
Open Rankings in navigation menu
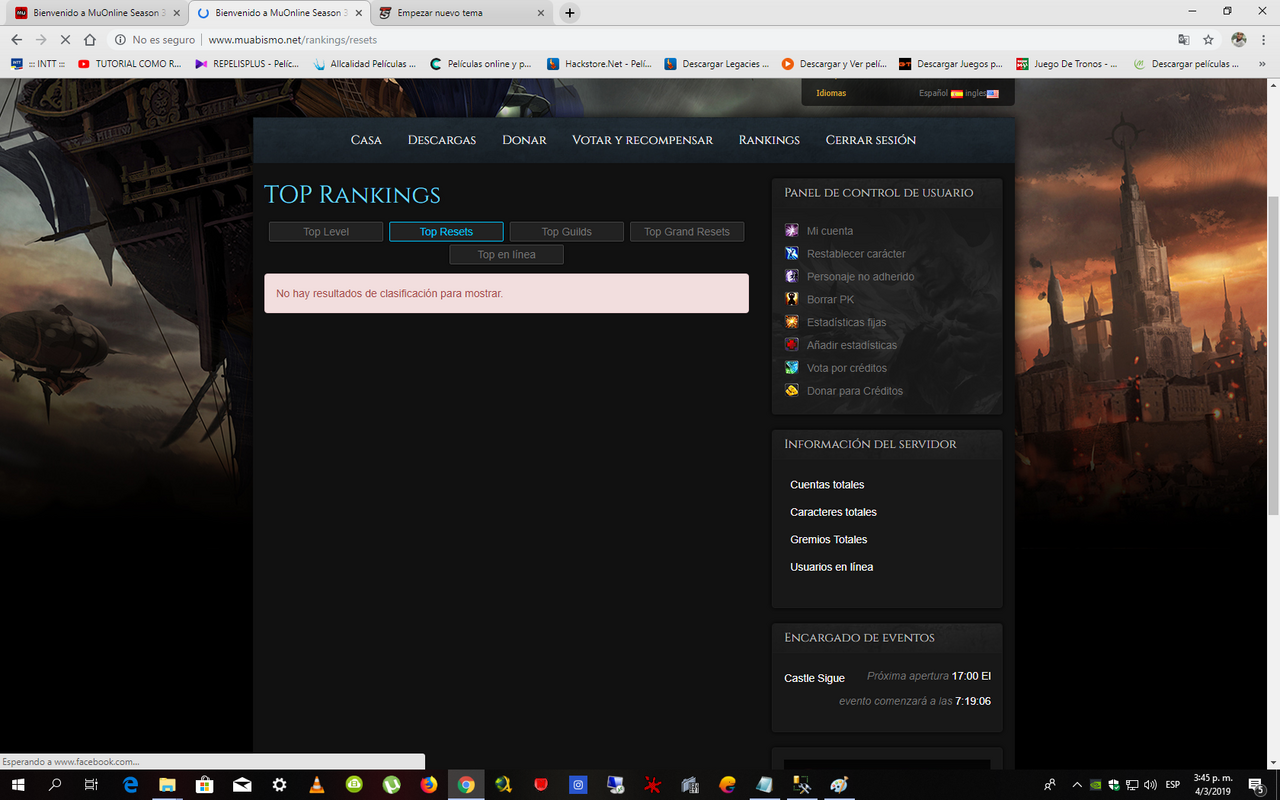pyautogui.click(x=769, y=140)
